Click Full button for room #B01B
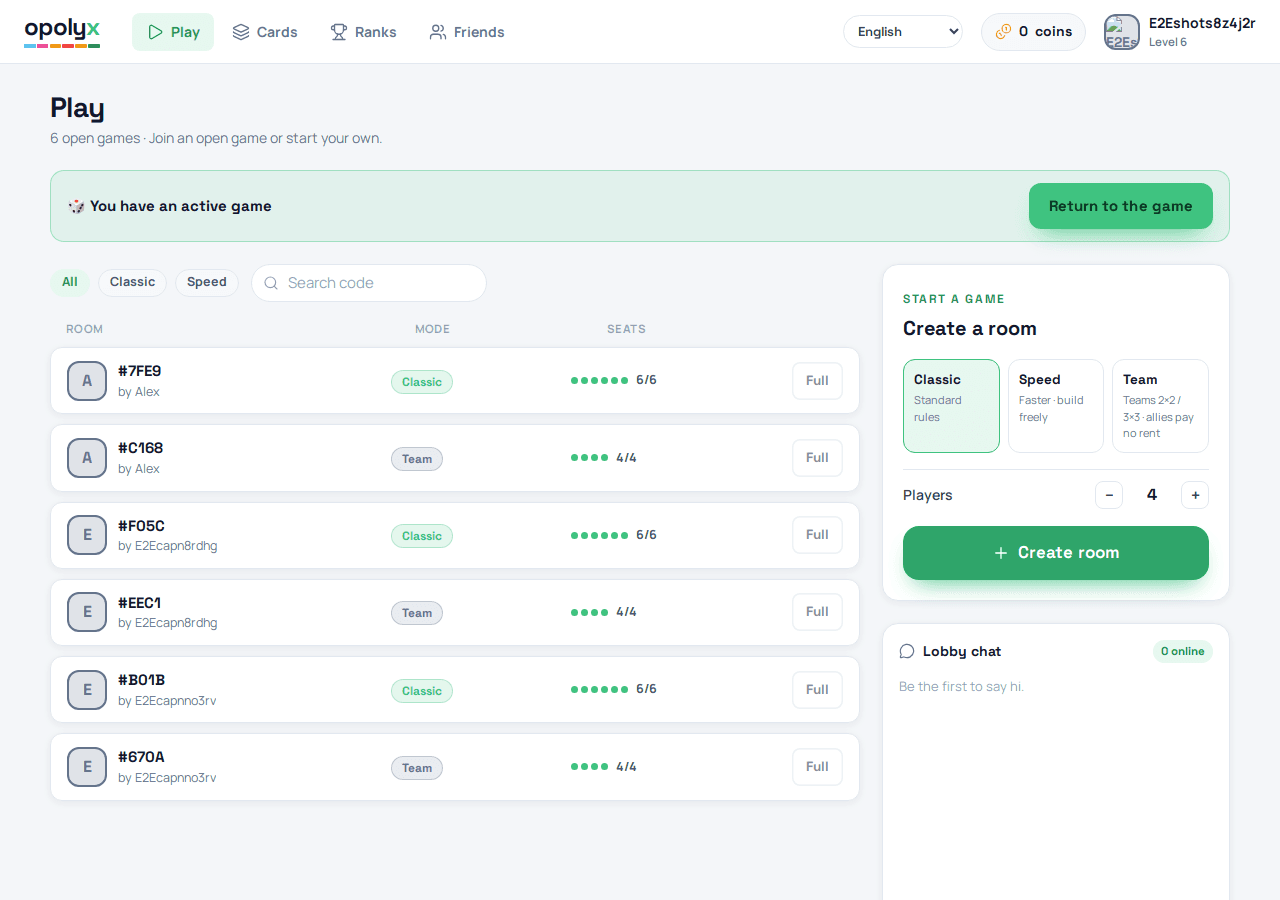1280x900 pixels. [x=817, y=690]
